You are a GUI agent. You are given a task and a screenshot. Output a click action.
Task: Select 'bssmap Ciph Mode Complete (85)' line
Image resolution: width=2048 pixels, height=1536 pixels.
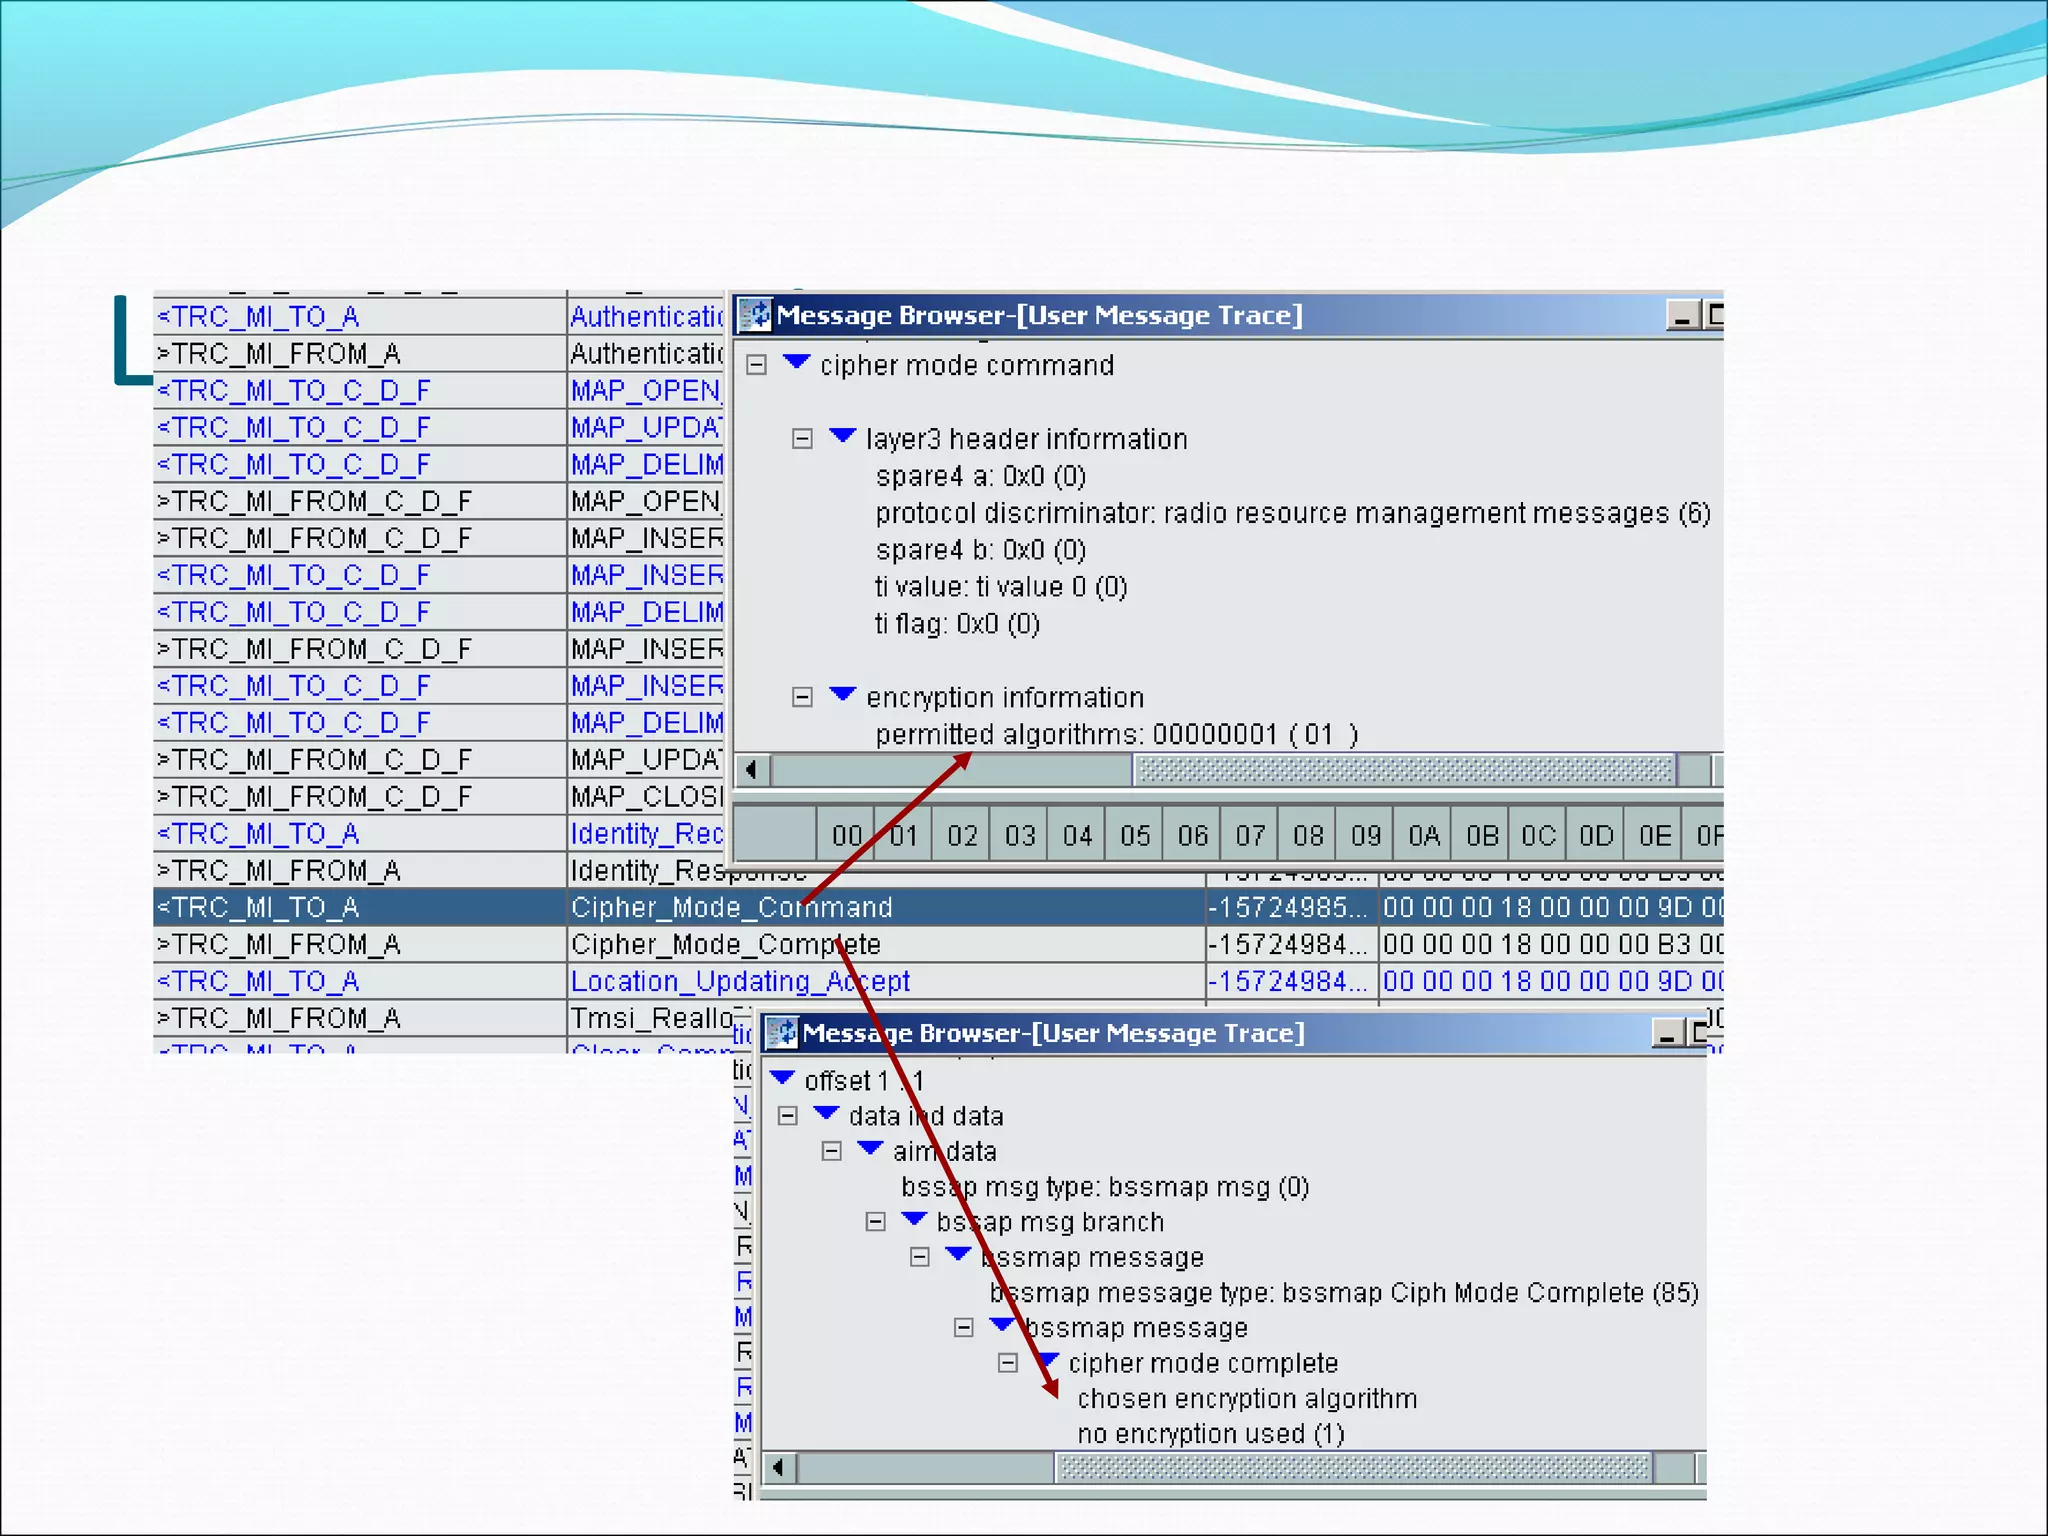pos(1344,1293)
